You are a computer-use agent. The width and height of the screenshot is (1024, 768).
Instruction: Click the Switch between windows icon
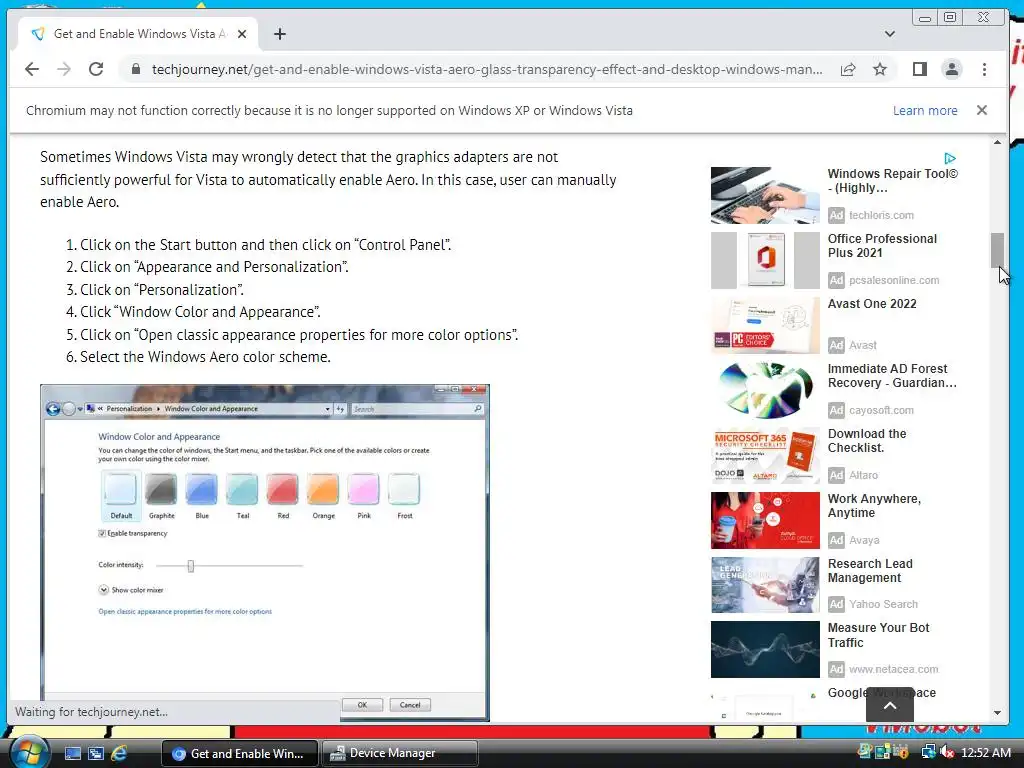[96, 753]
